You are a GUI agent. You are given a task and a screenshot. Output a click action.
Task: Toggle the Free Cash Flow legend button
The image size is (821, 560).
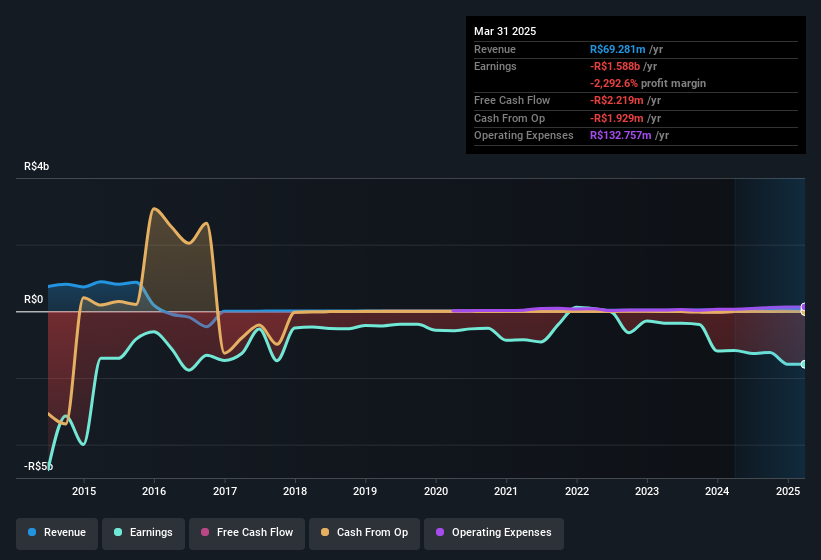point(247,533)
